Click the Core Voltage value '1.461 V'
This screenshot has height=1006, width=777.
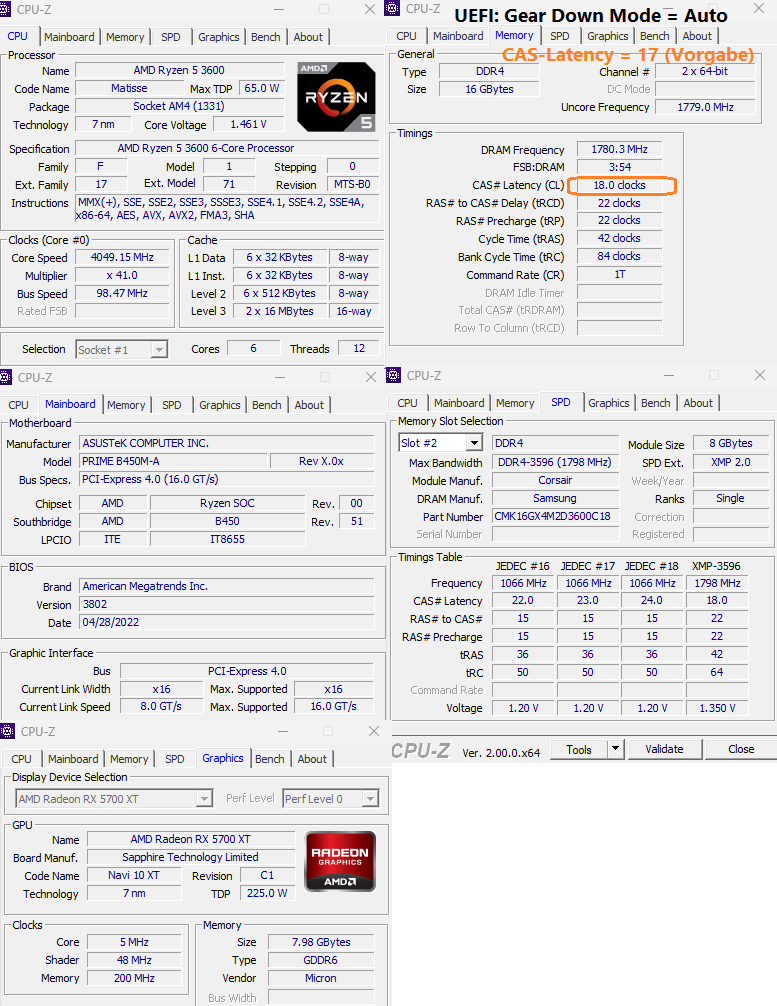coord(248,124)
